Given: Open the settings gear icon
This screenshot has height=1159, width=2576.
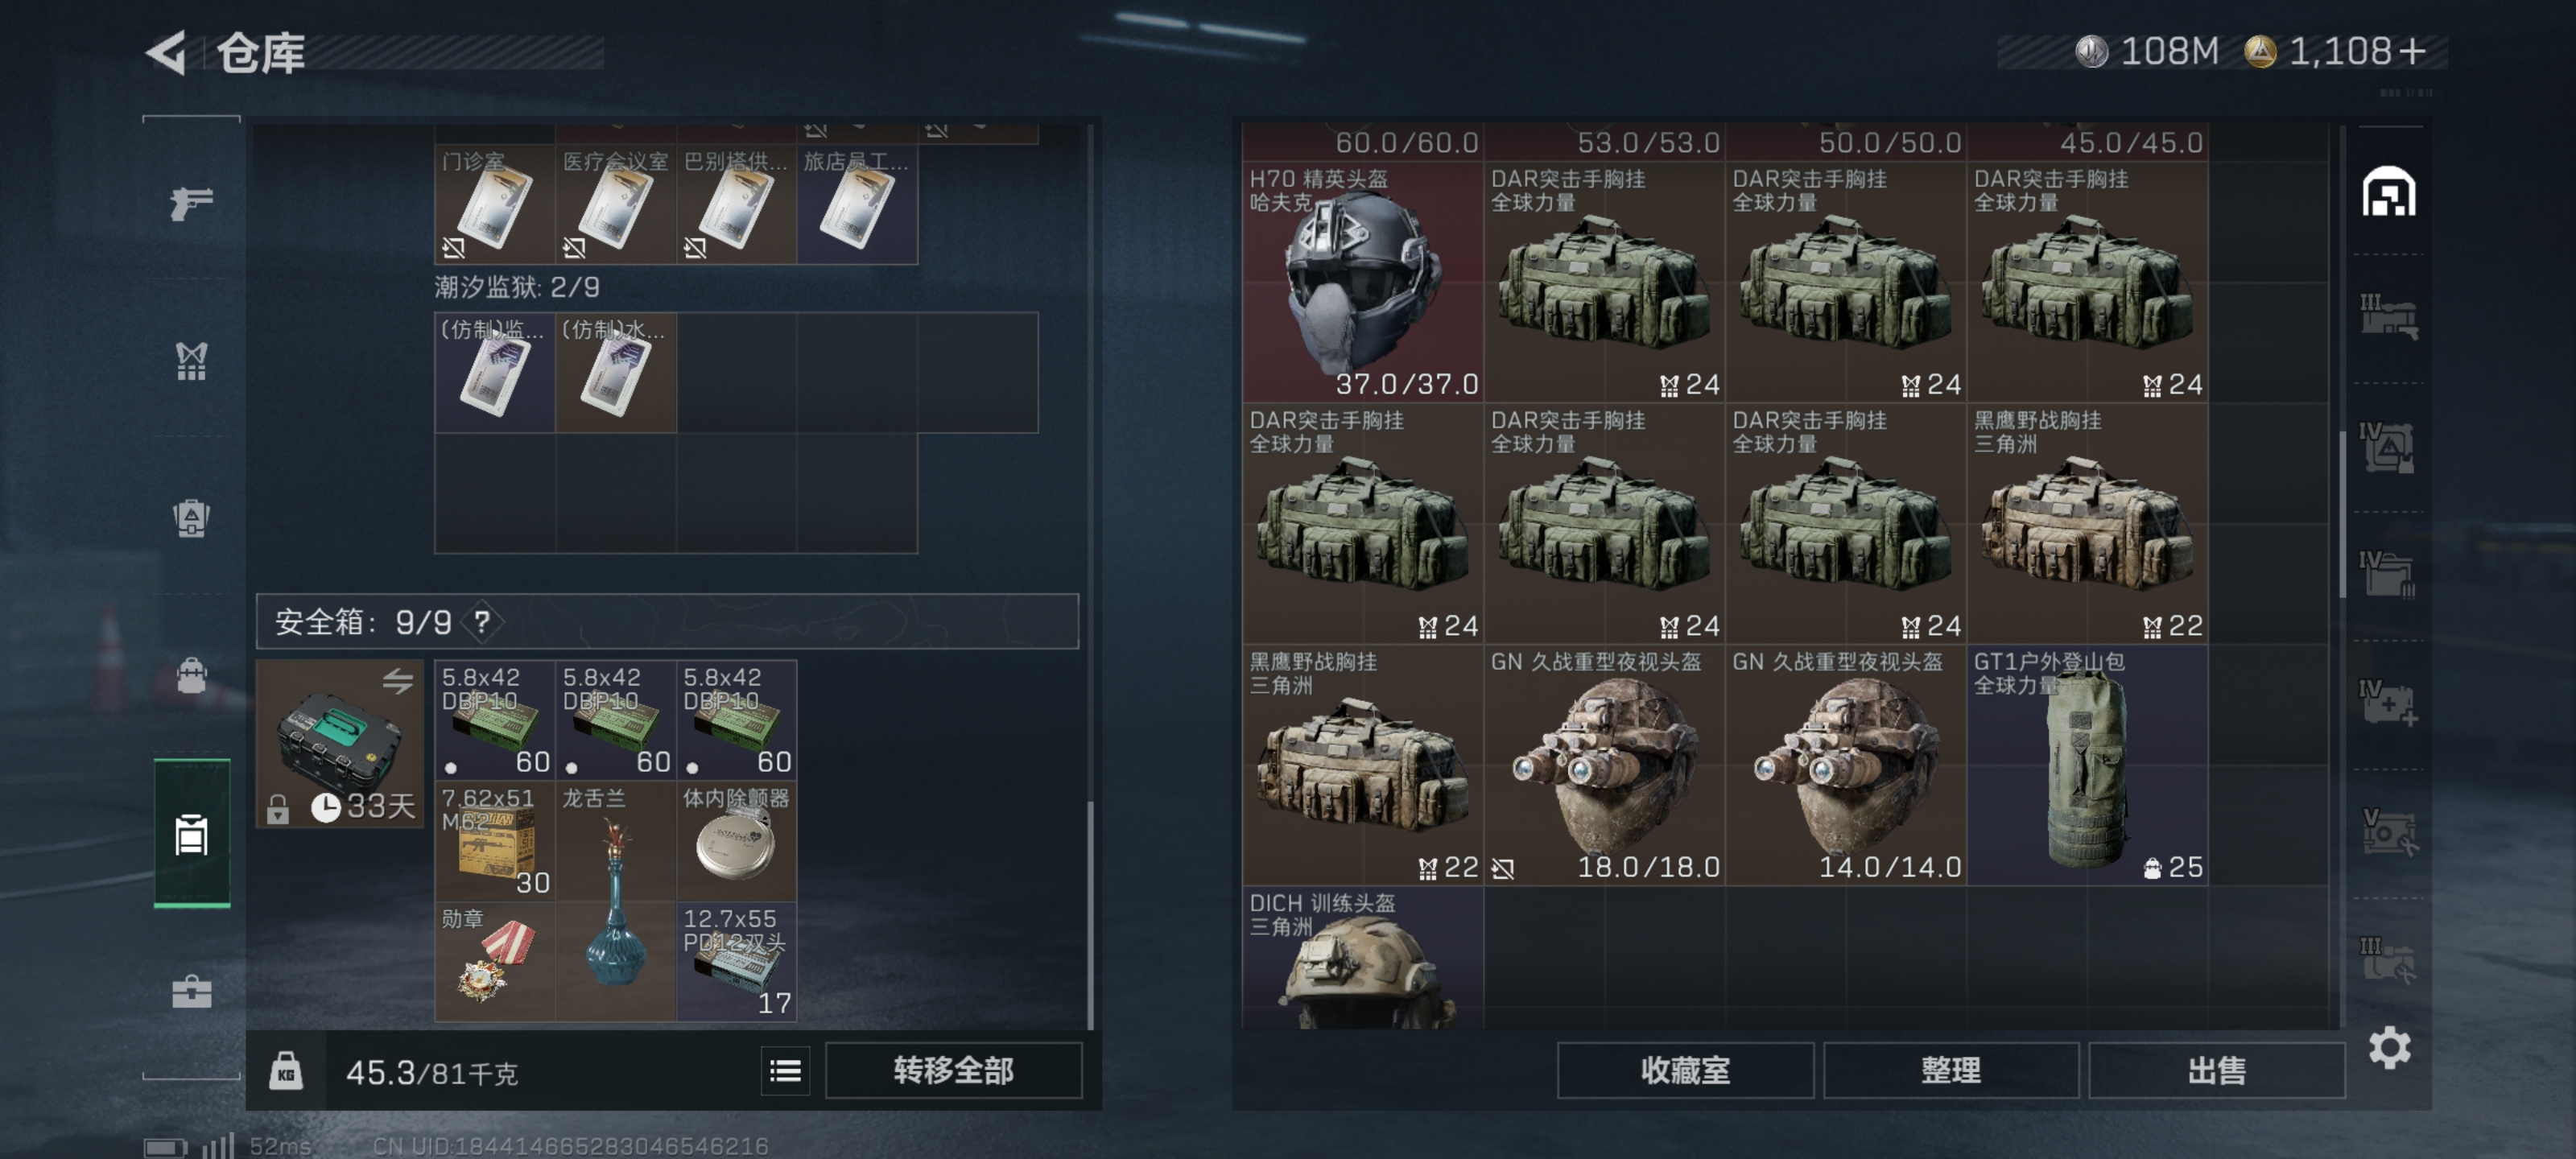Looking at the screenshot, I should click(2389, 1047).
